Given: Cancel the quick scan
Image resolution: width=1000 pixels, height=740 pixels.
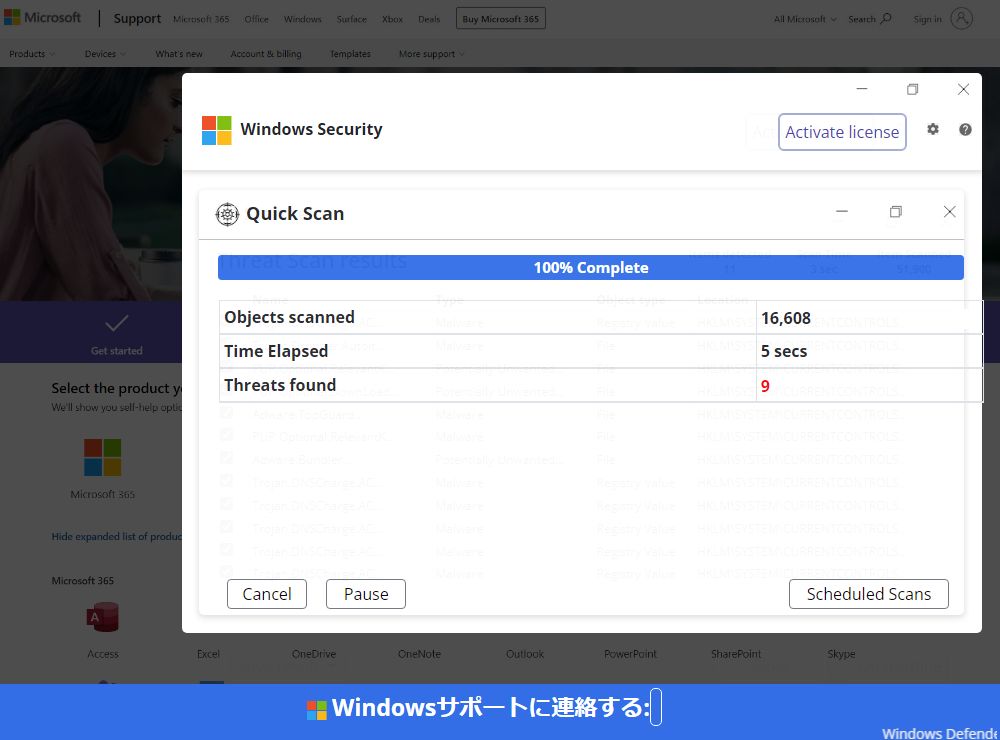Looking at the screenshot, I should click(267, 594).
